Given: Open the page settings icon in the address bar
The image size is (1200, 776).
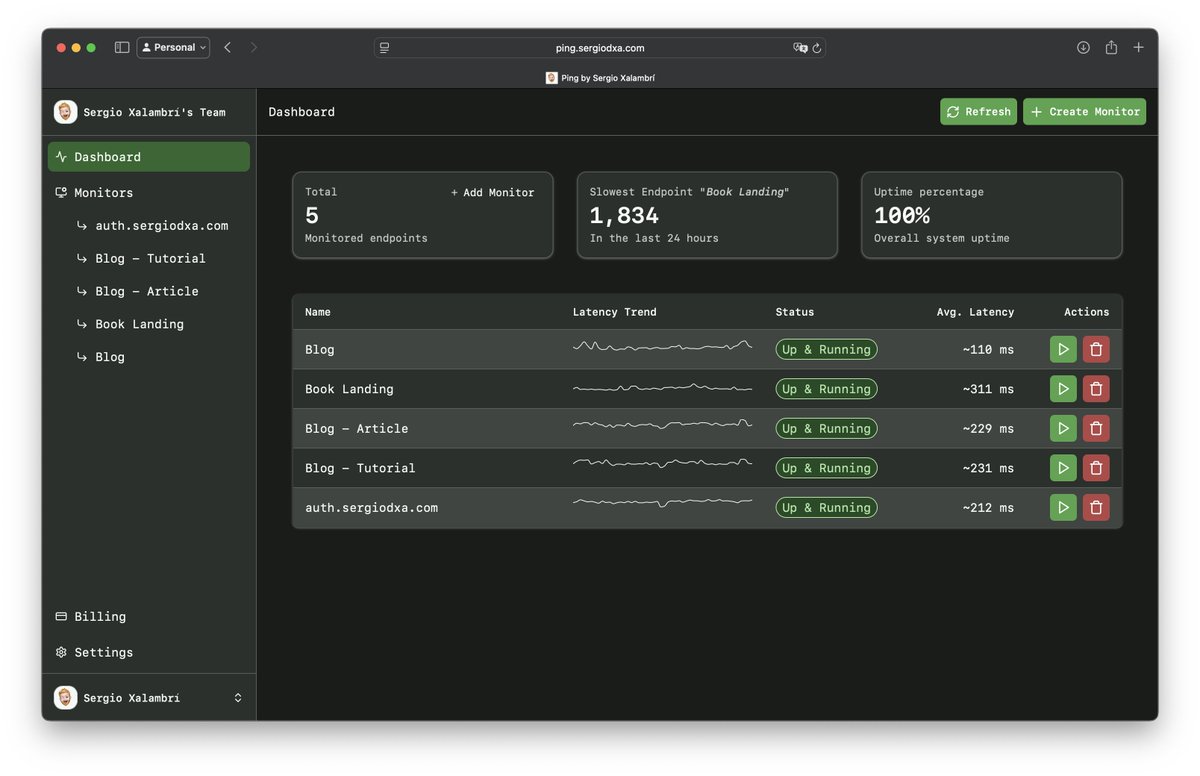Looking at the screenshot, I should click(384, 48).
